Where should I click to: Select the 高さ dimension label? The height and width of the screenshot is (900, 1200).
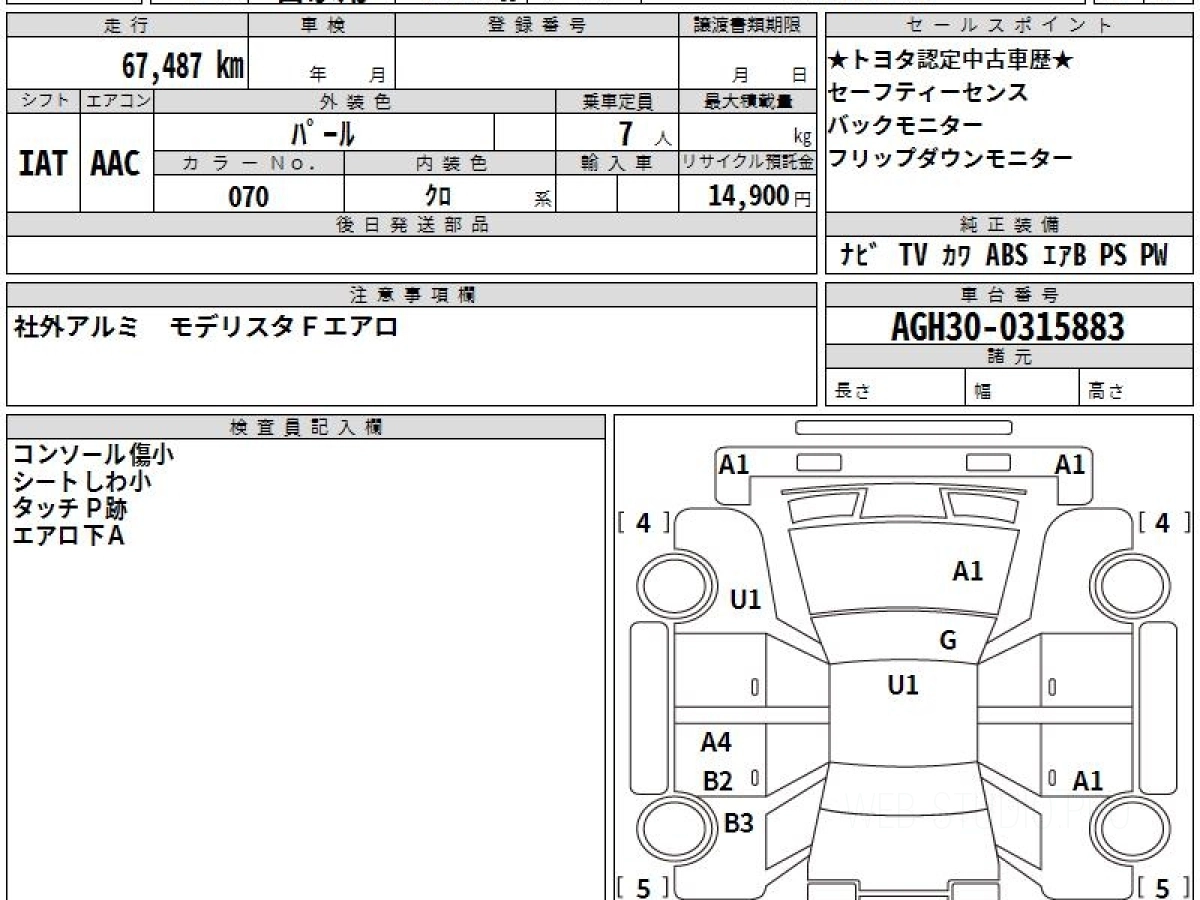[x=1106, y=391]
